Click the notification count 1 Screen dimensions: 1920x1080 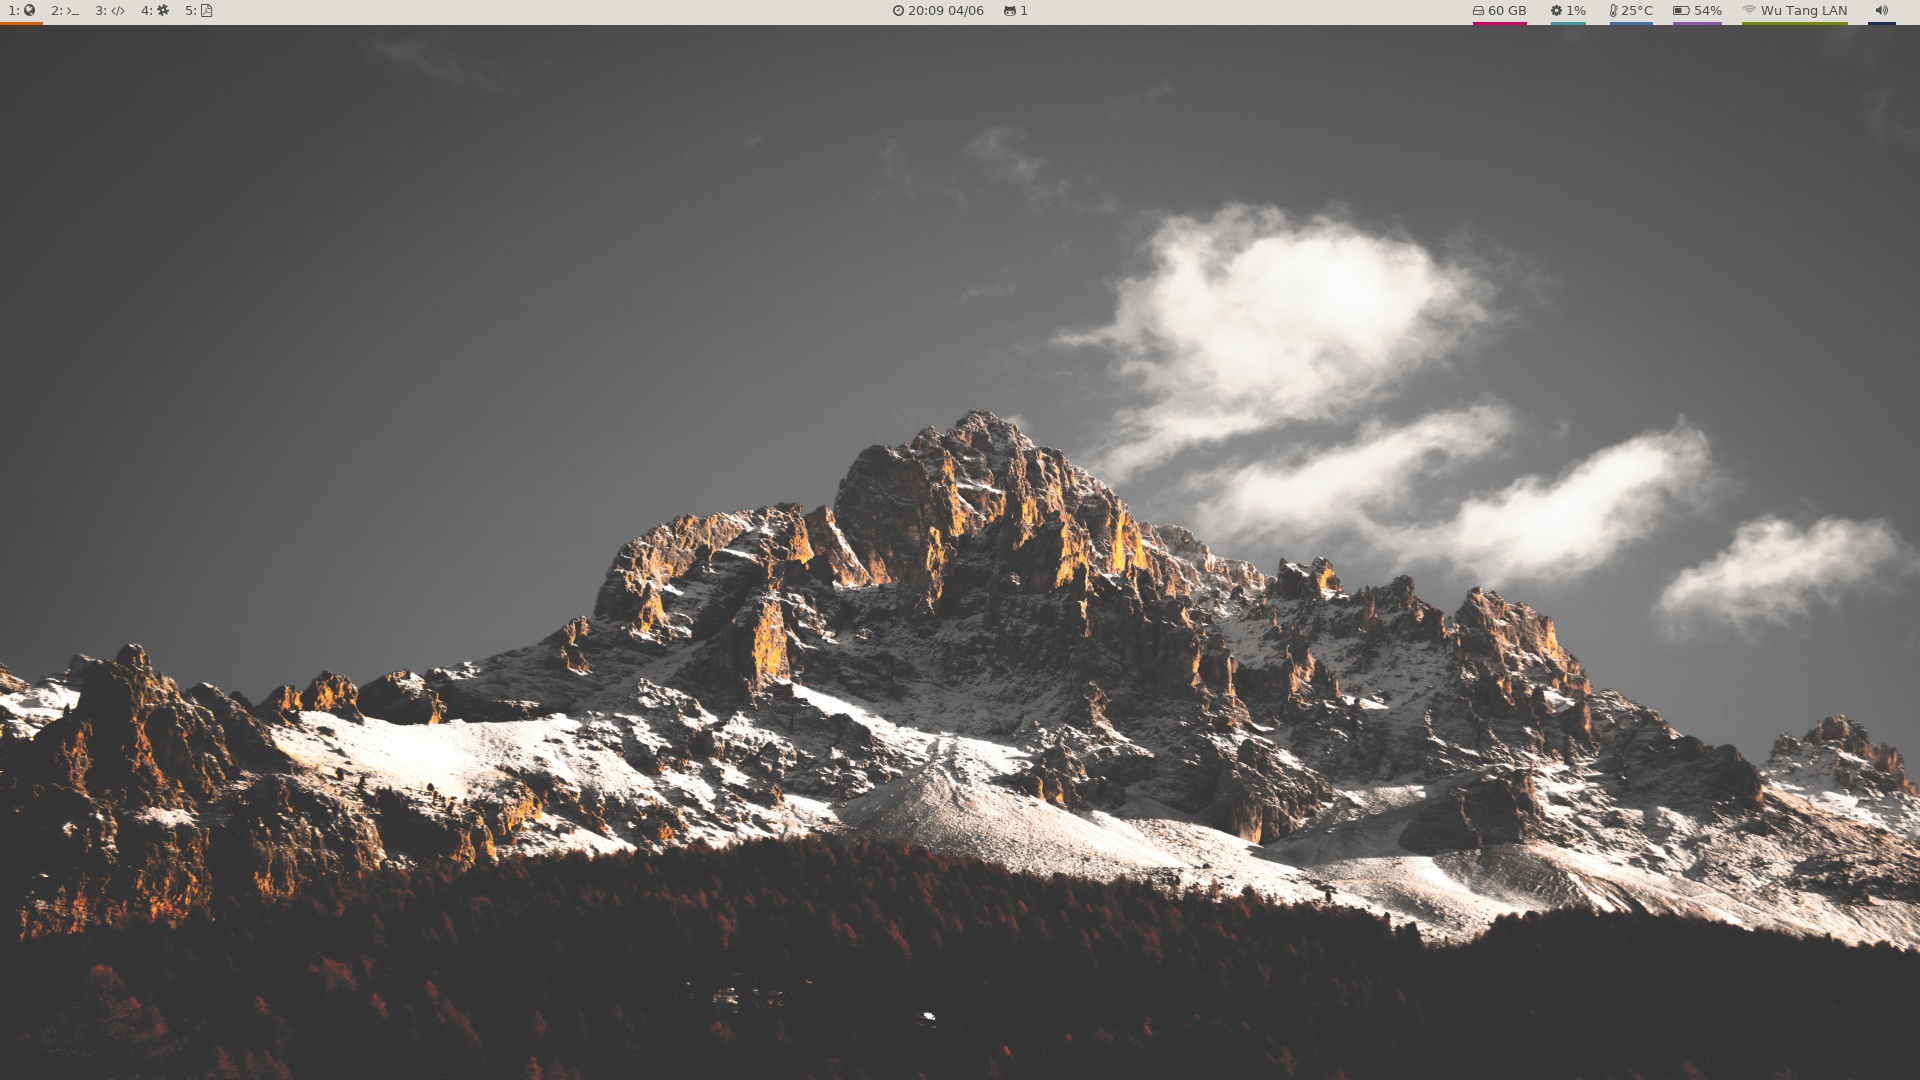coord(1024,11)
